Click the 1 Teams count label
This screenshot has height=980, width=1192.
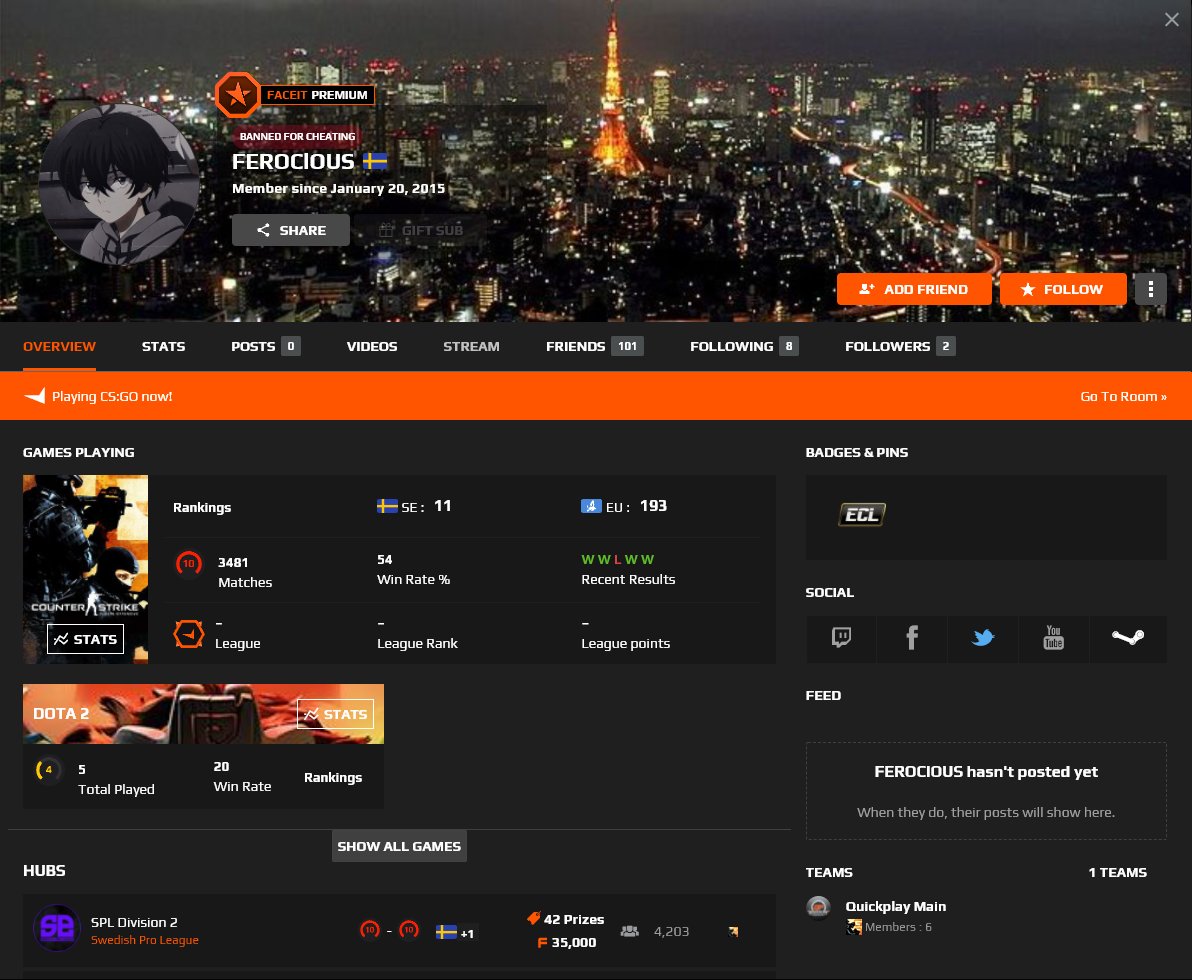coord(1118,872)
